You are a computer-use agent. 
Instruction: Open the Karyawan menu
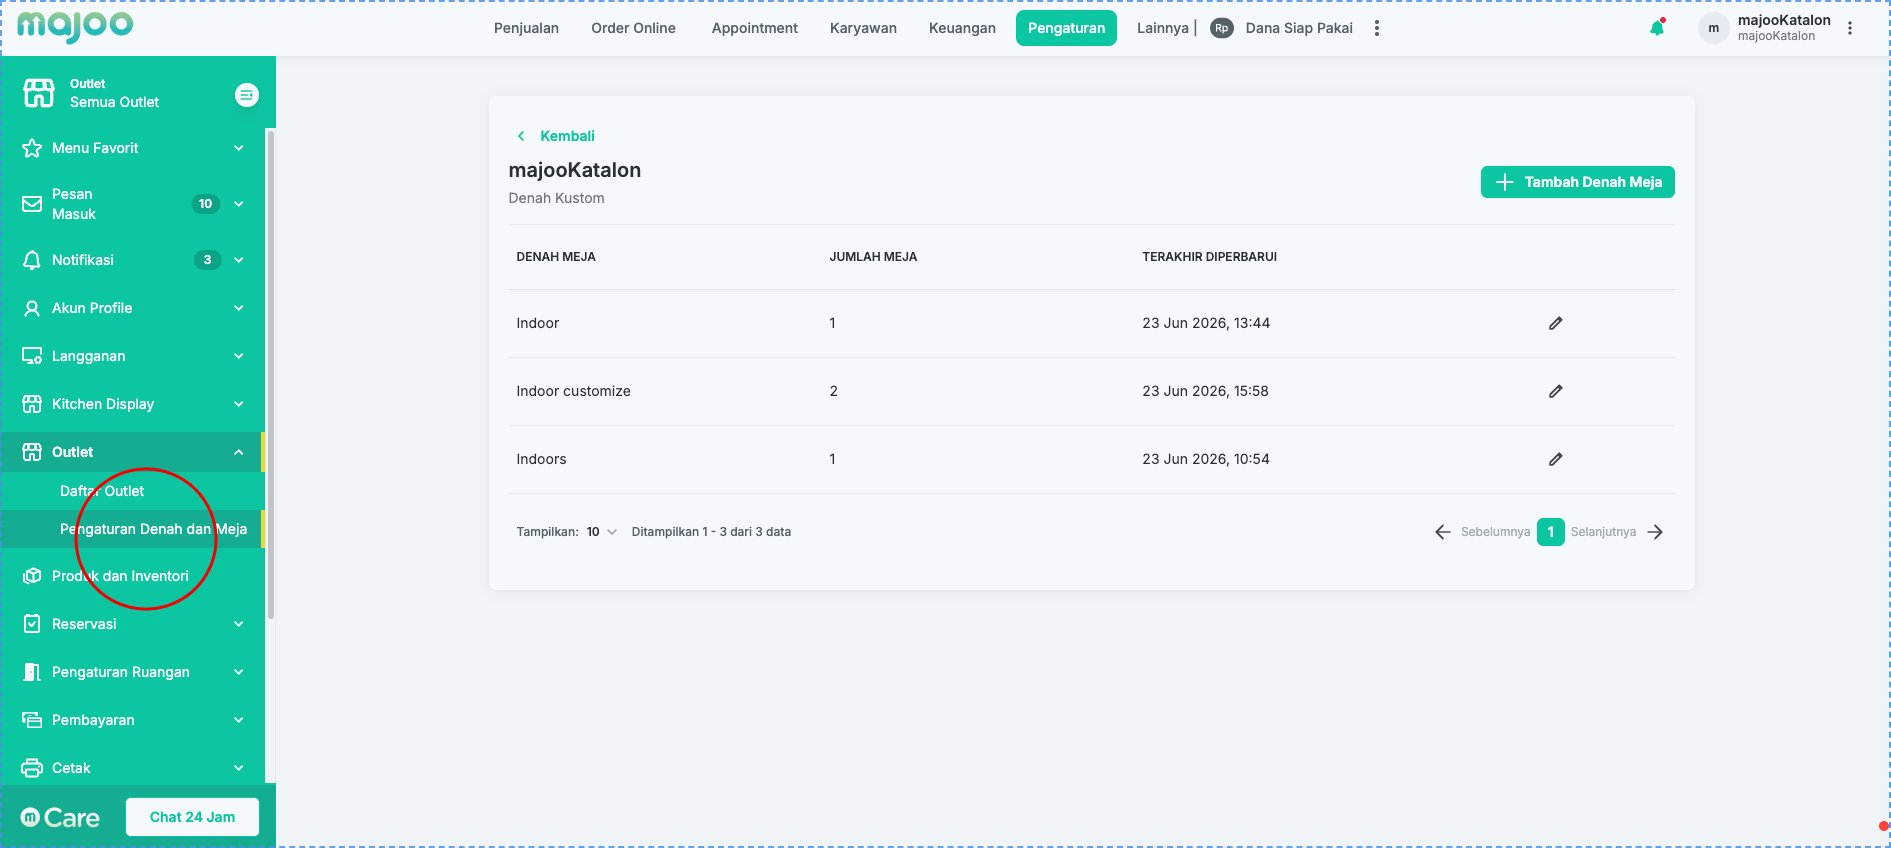point(863,28)
